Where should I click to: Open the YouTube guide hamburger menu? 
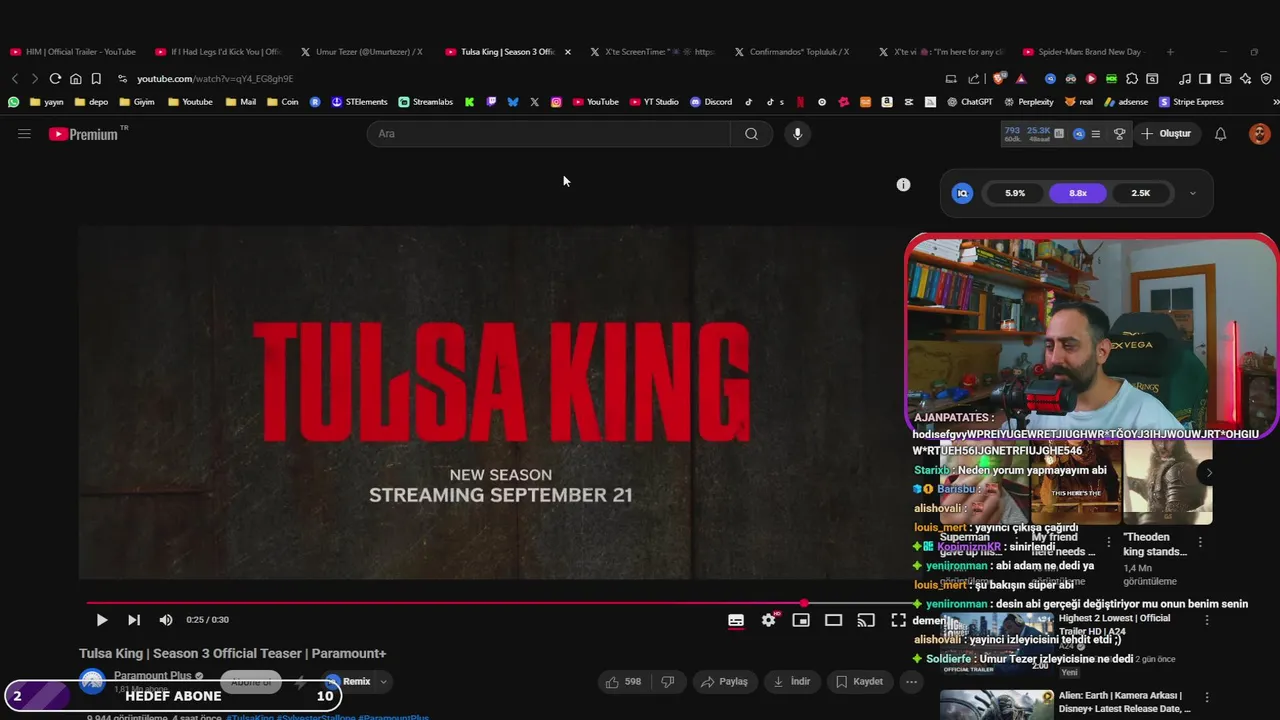coord(24,134)
